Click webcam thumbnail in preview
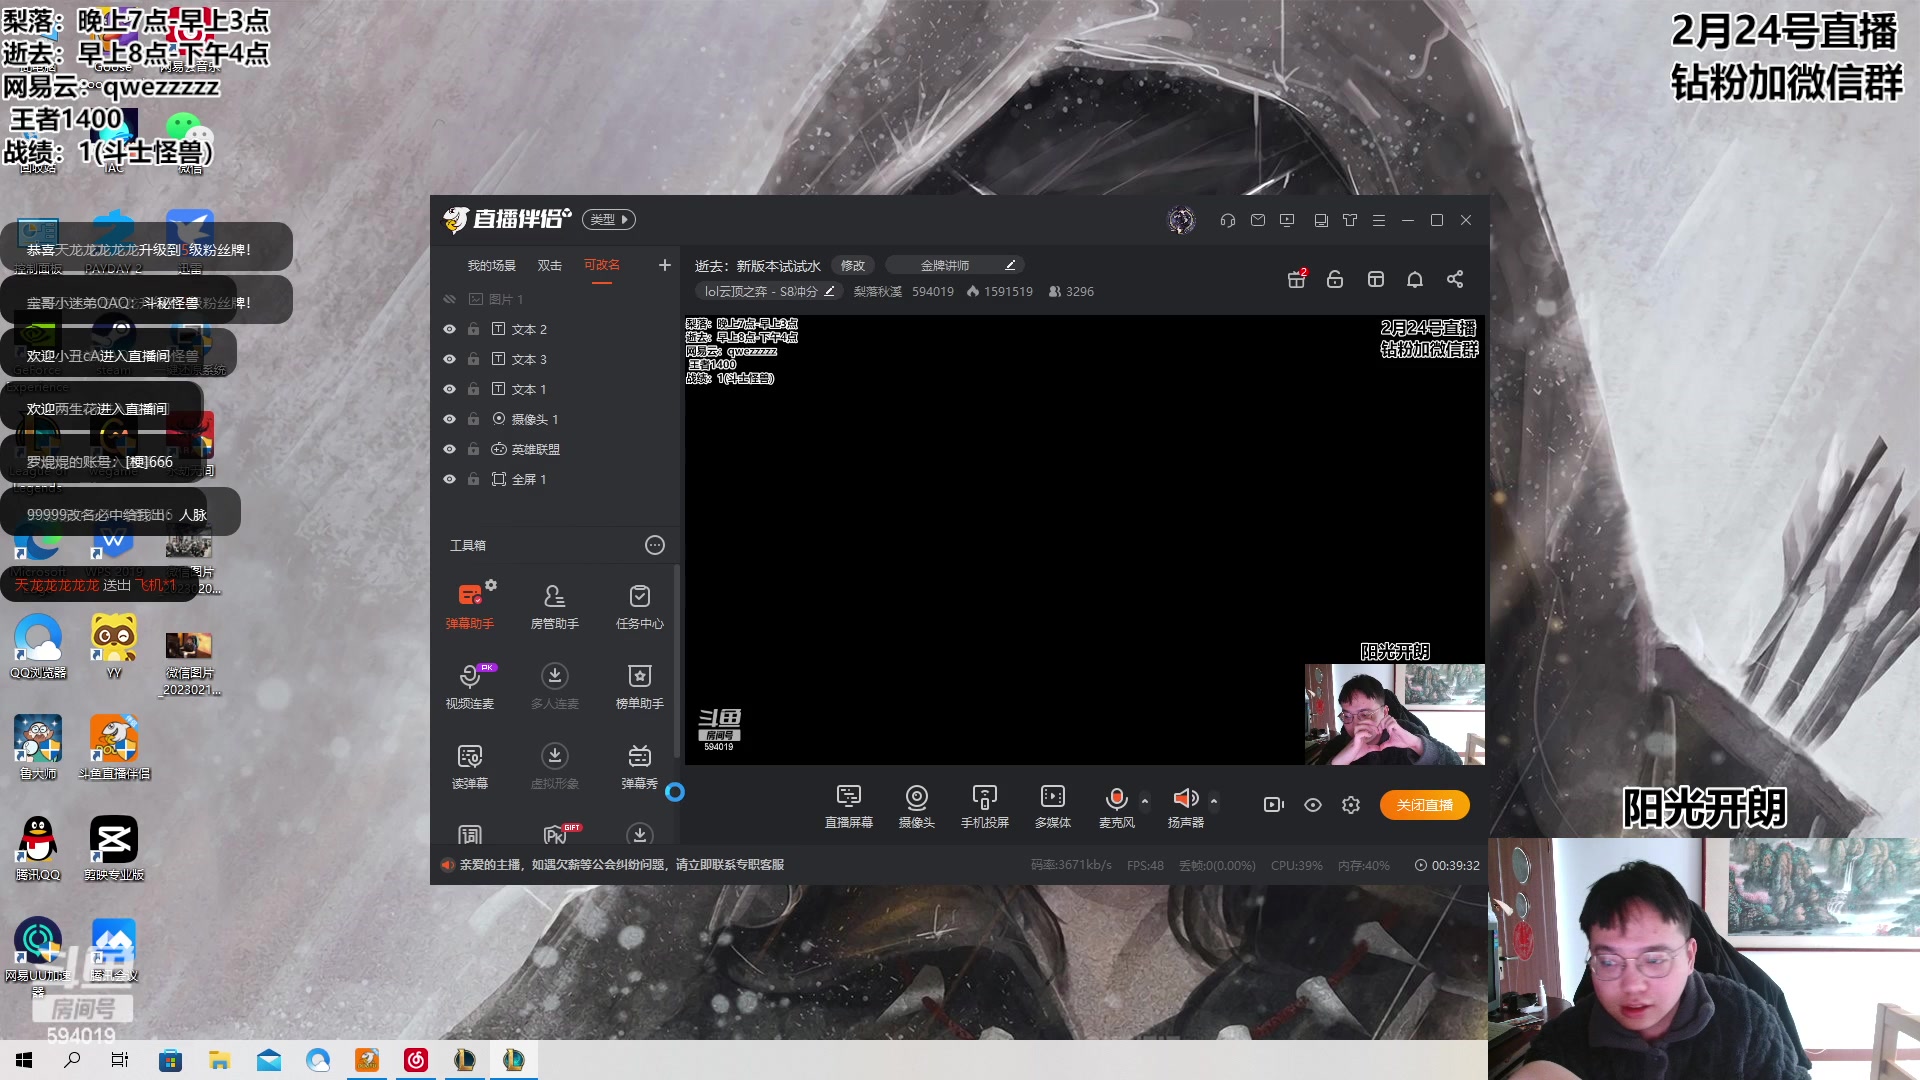The image size is (1920, 1080). click(x=1394, y=714)
